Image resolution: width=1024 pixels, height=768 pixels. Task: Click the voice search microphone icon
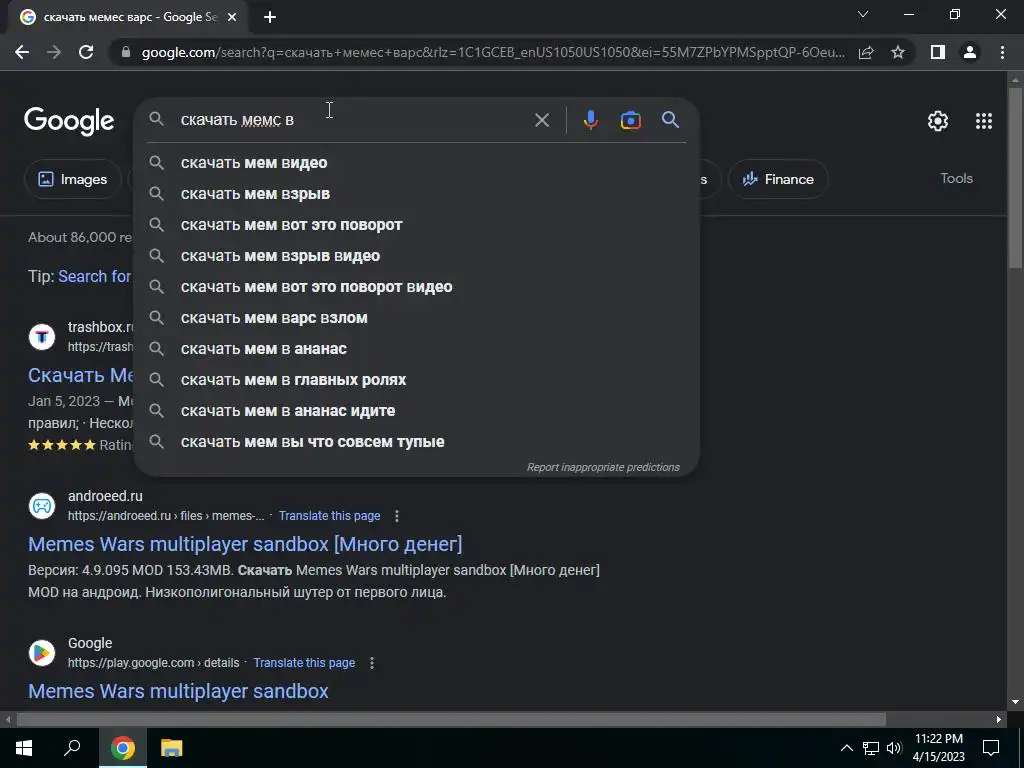click(x=590, y=120)
